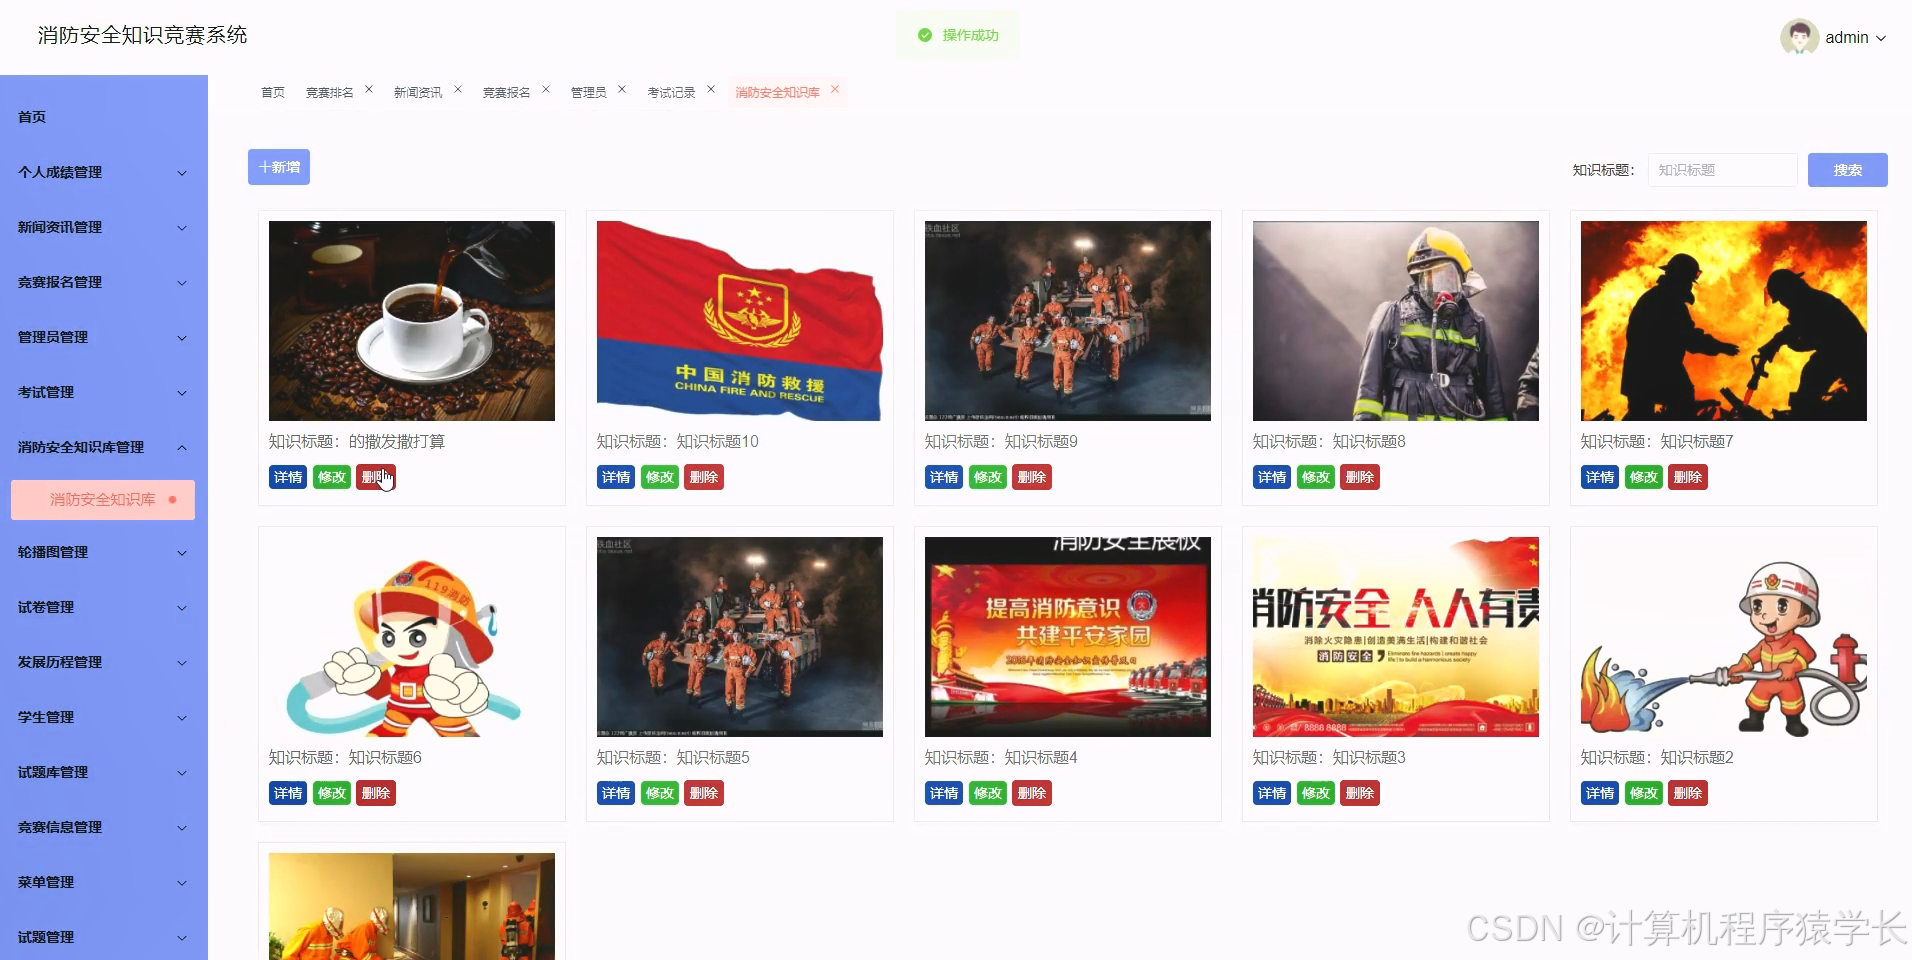
Task: Click the China Fire and Rescue flag image
Action: (740, 321)
